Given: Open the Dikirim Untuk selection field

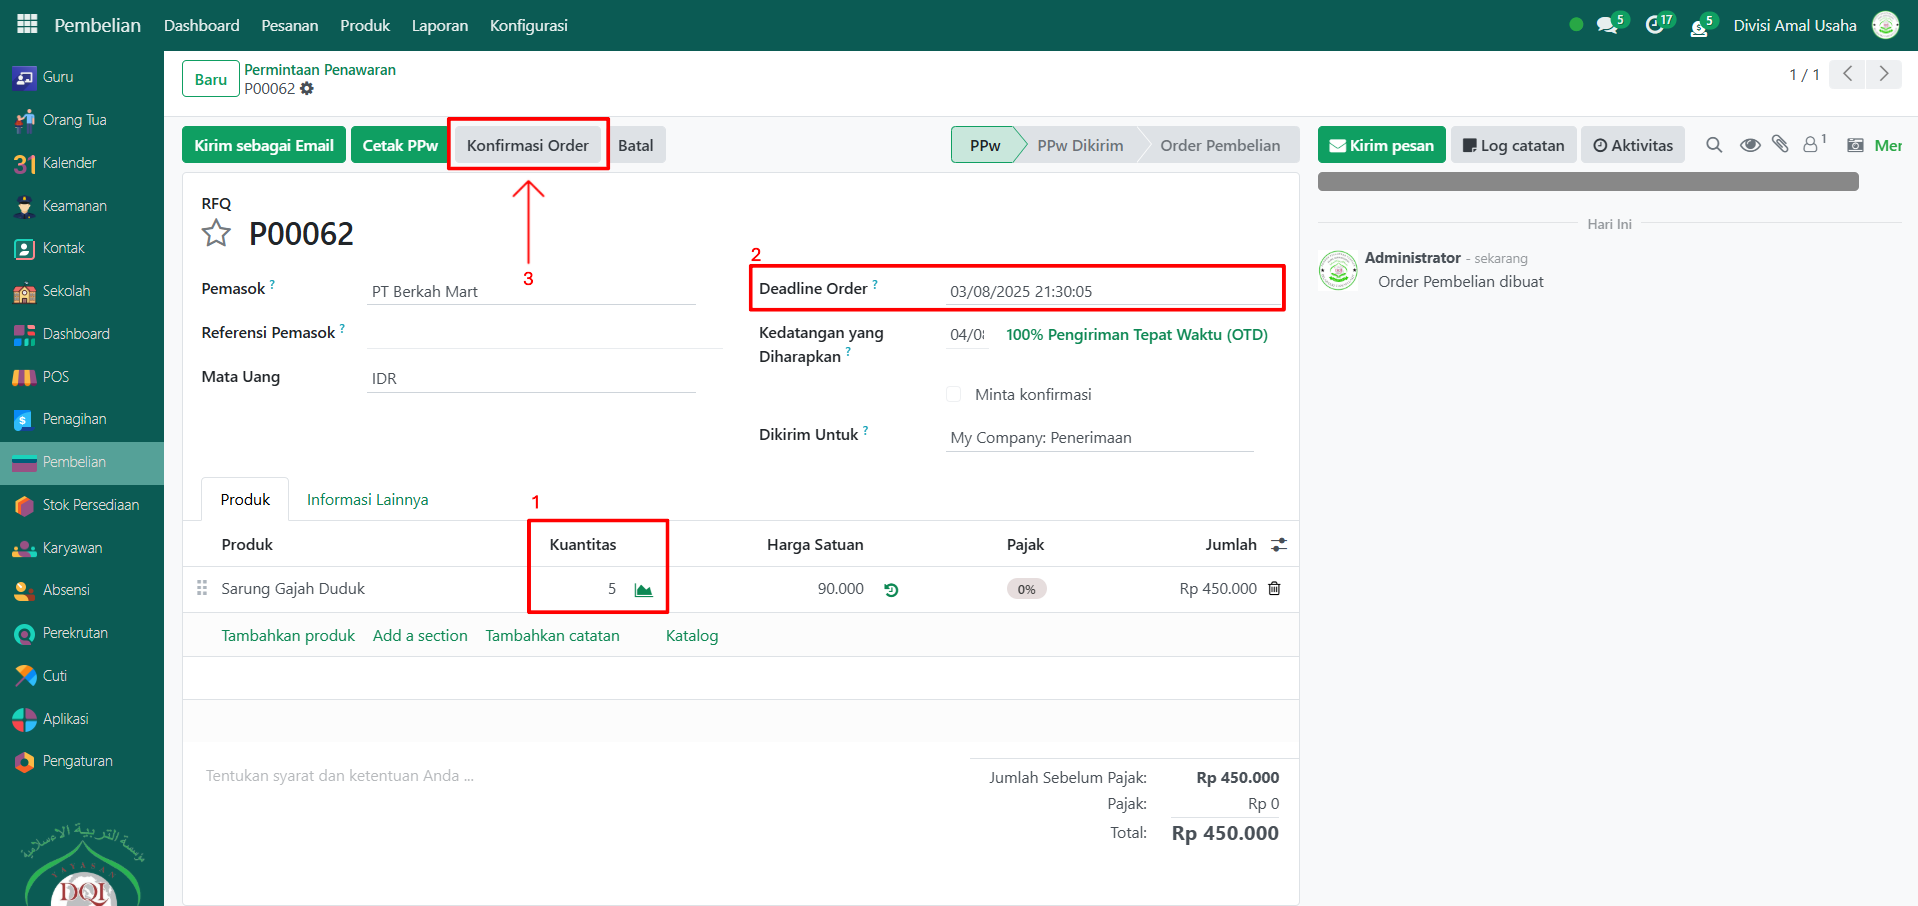Looking at the screenshot, I should coord(1098,438).
